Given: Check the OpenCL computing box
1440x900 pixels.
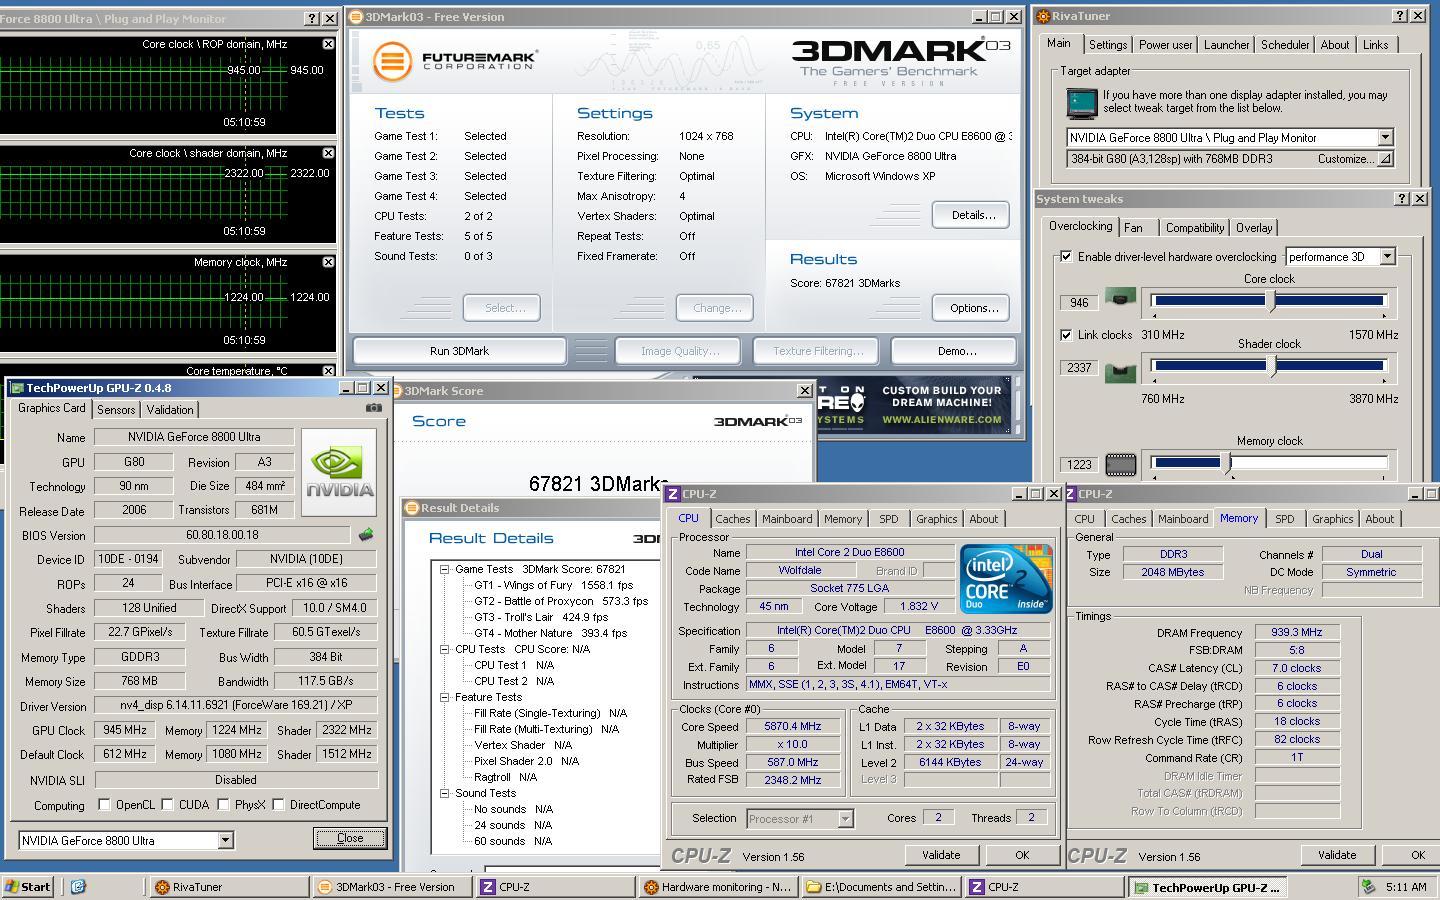Looking at the screenshot, I should click(x=104, y=804).
